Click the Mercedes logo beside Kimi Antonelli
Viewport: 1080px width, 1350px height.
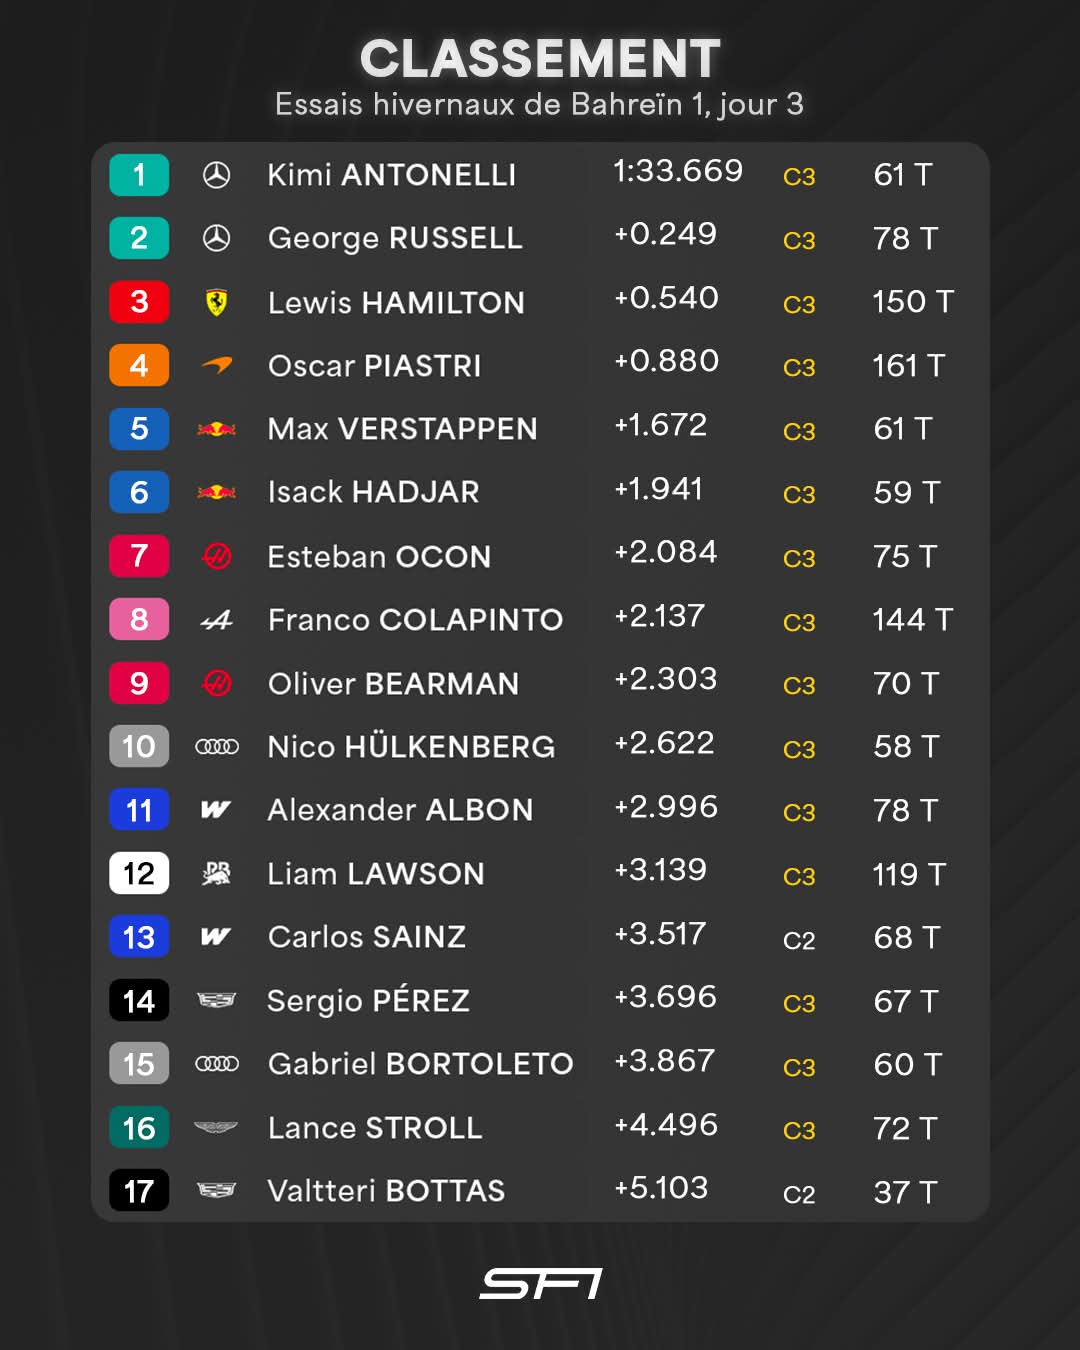(x=216, y=175)
